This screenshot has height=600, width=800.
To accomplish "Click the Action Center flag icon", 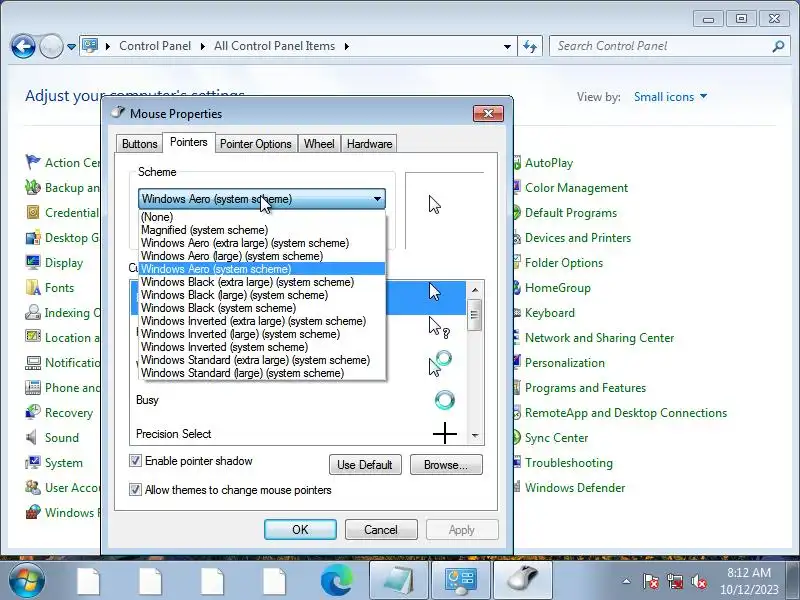I will click(33, 162).
